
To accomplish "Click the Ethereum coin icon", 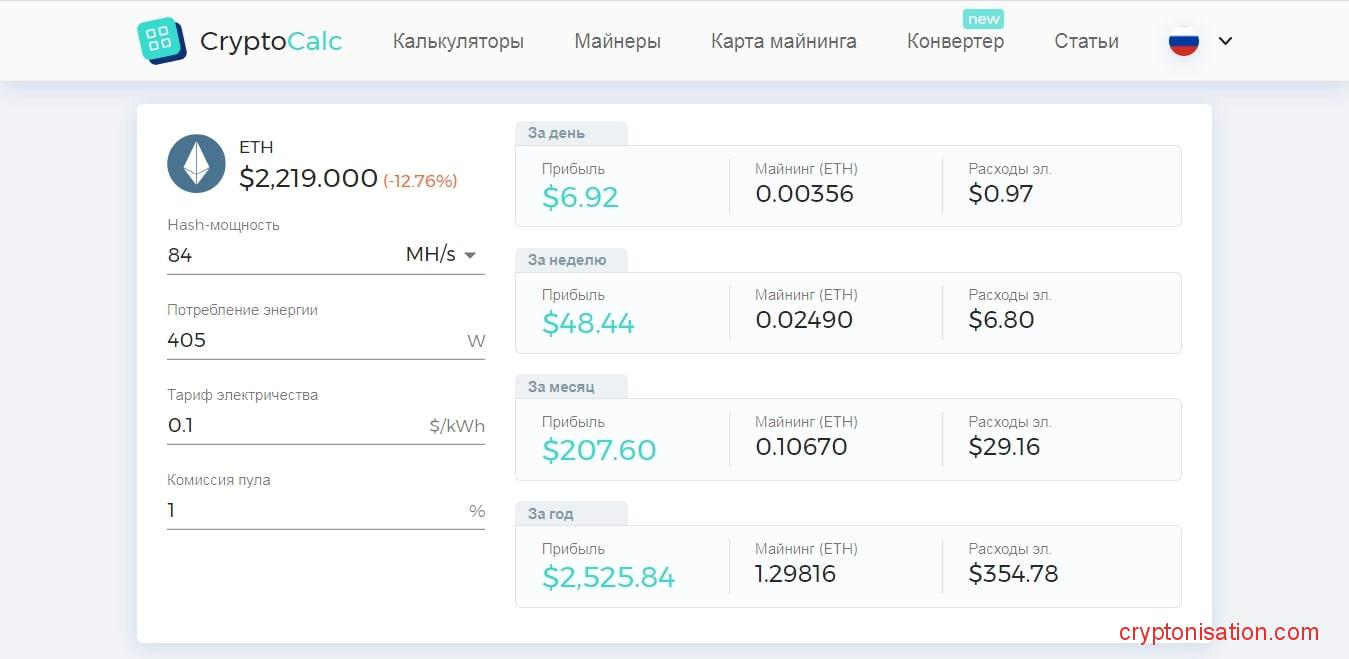I will tap(196, 163).
